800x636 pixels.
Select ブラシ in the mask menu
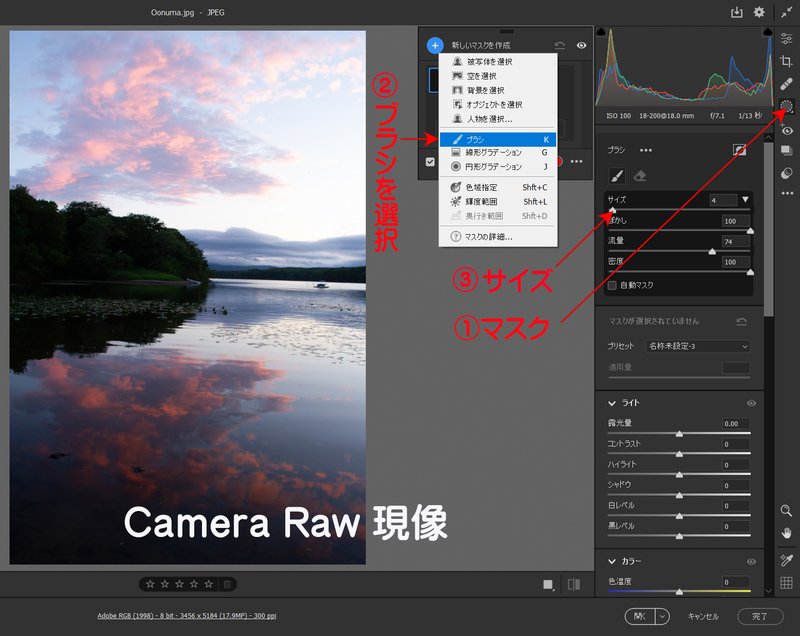point(498,139)
